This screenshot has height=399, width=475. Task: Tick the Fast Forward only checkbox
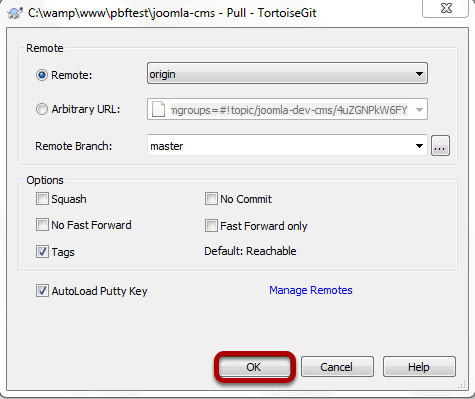point(211,226)
